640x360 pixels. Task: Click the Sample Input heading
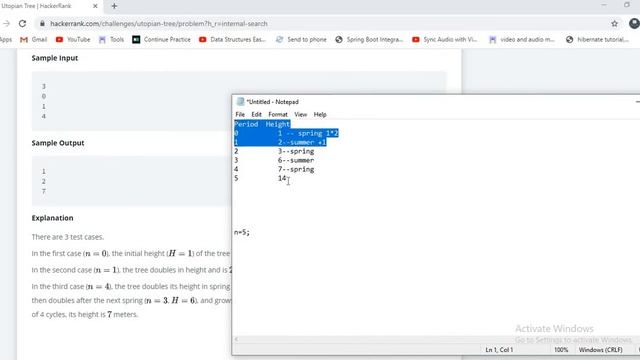55,58
